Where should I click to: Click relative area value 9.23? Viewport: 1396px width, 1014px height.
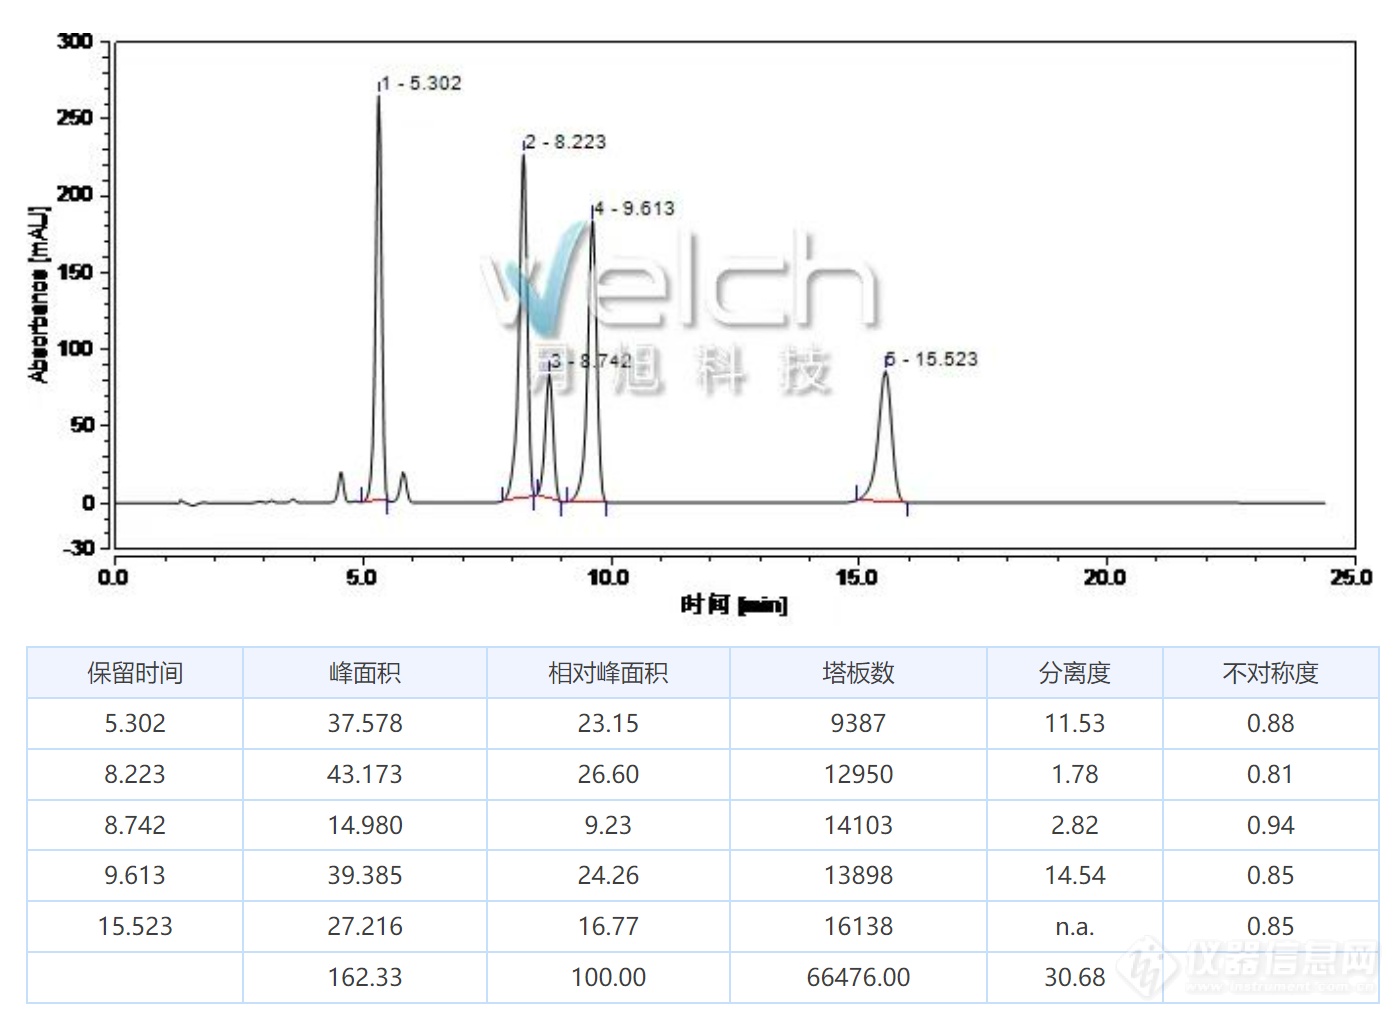pos(608,825)
